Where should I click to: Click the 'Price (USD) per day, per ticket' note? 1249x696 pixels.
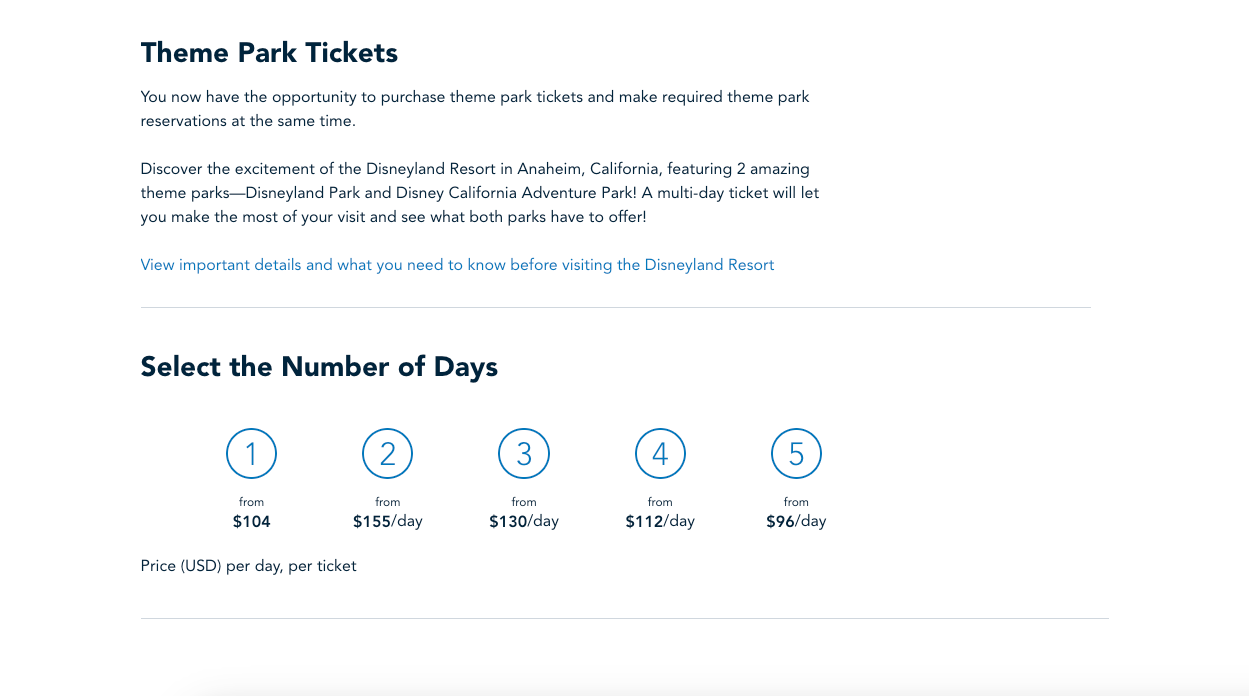tap(248, 566)
